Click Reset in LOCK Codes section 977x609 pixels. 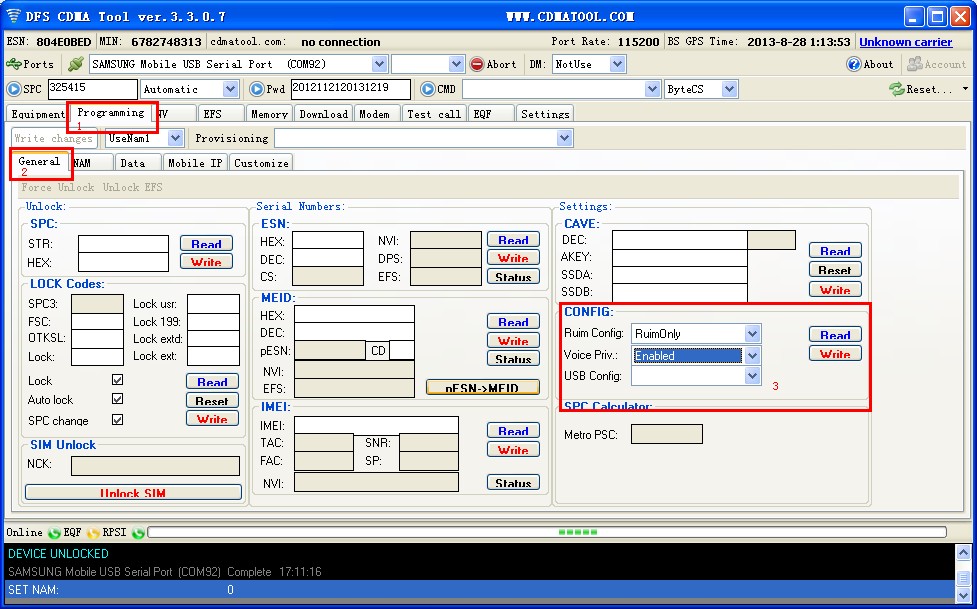(212, 401)
